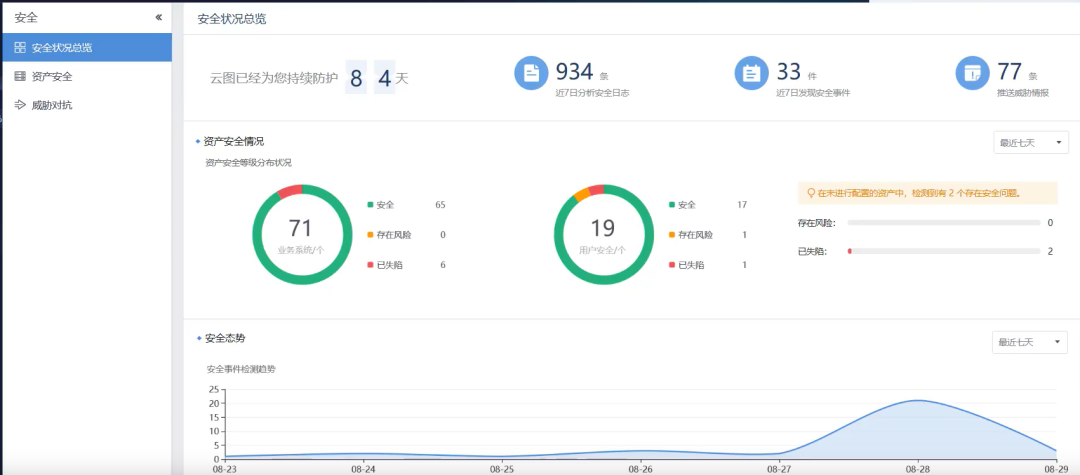Select 资产安全 menu item
Screen dimensions: 1080x475
(x=52, y=76)
